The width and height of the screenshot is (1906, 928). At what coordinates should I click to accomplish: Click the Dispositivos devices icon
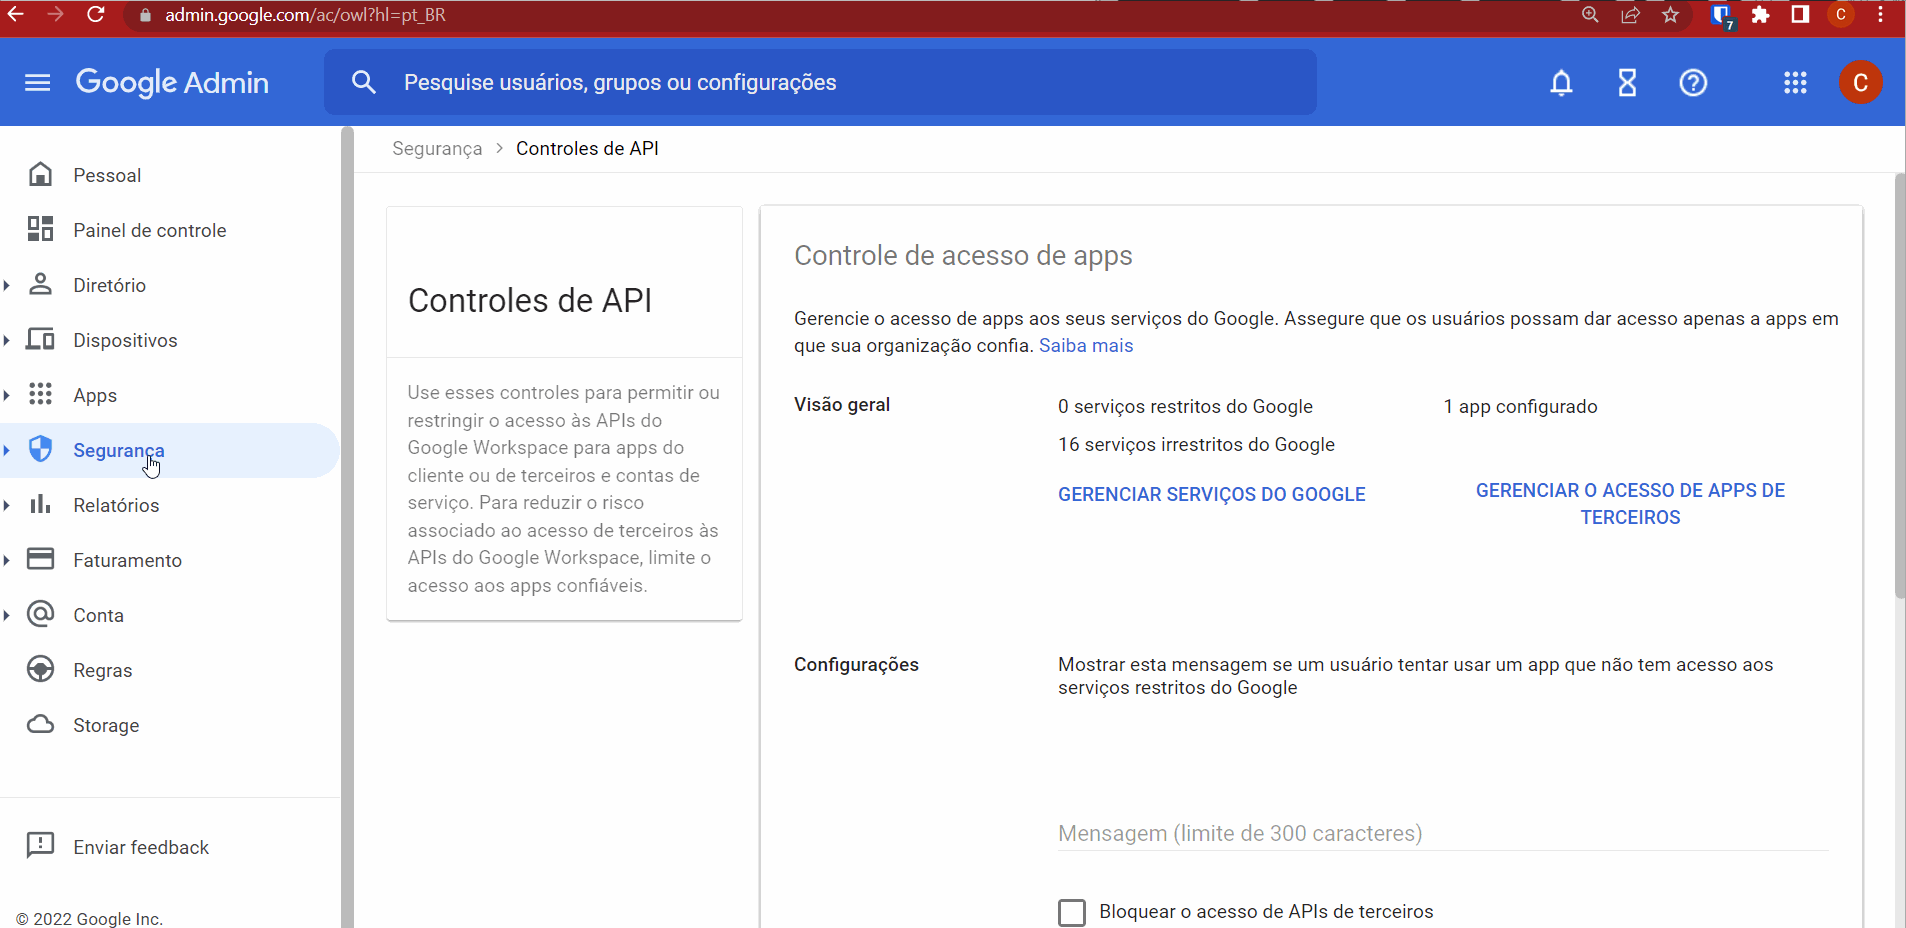(40, 340)
